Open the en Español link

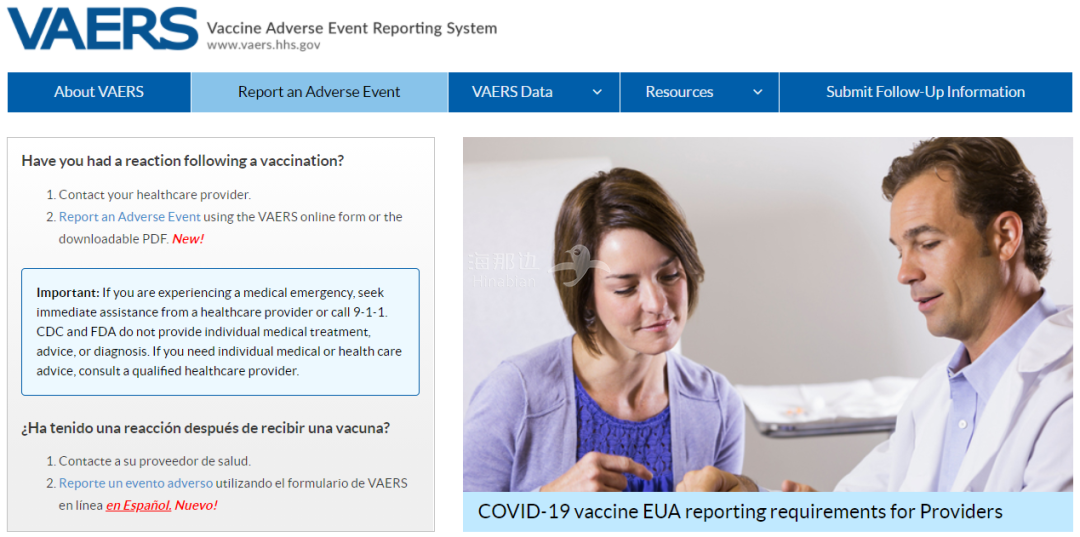[138, 505]
